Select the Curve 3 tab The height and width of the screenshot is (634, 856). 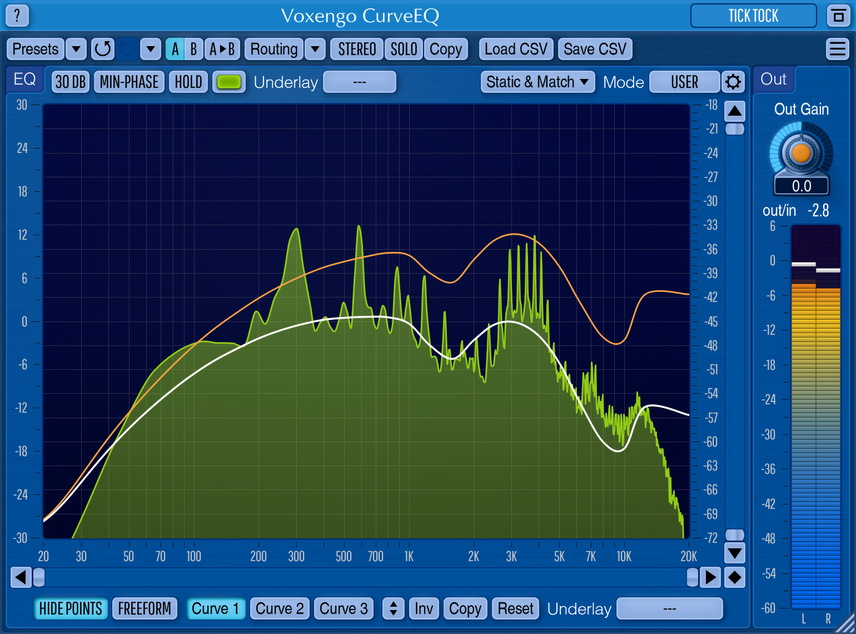coord(343,608)
